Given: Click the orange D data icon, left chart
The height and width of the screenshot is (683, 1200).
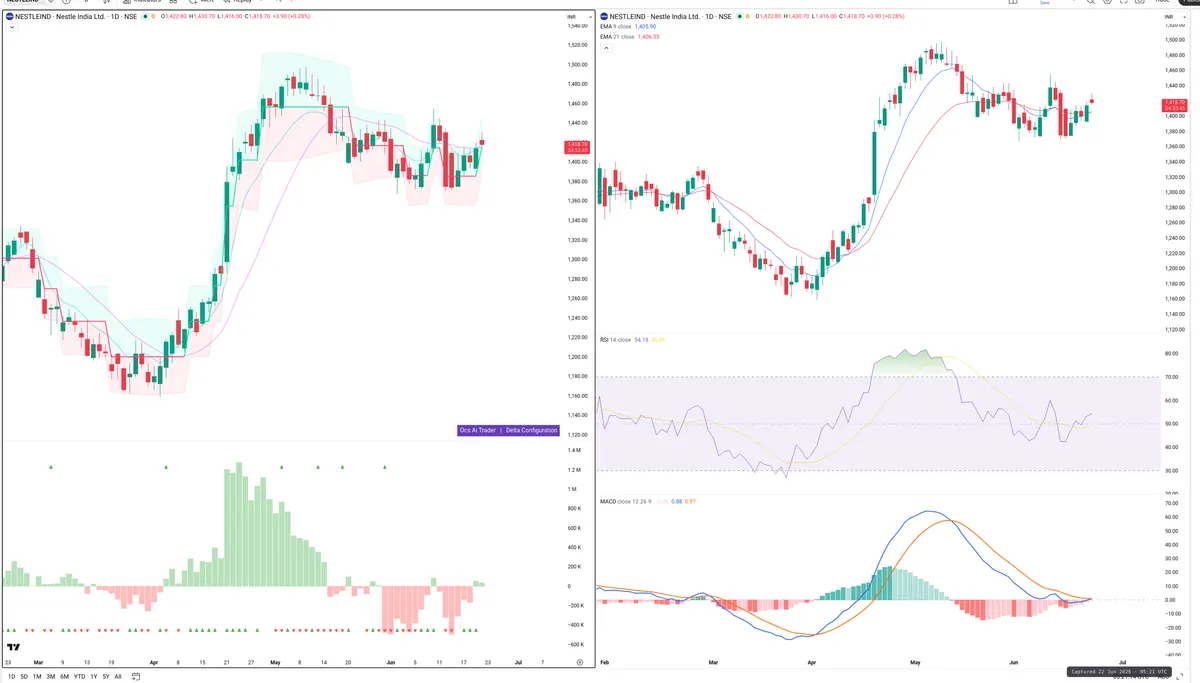Looking at the screenshot, I should [x=153, y=17].
